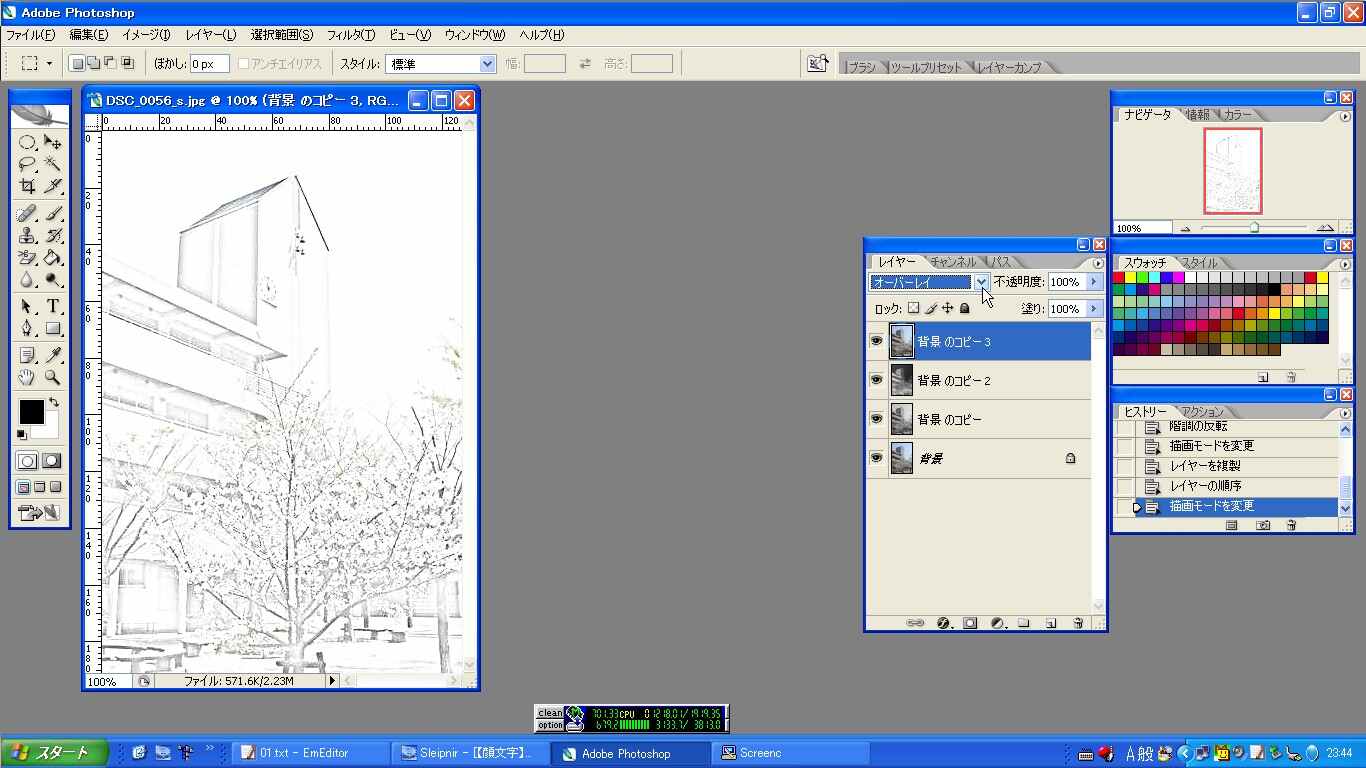The height and width of the screenshot is (768, 1366).
Task: Select the Elliptical Marquee tool
Action: coord(28,143)
